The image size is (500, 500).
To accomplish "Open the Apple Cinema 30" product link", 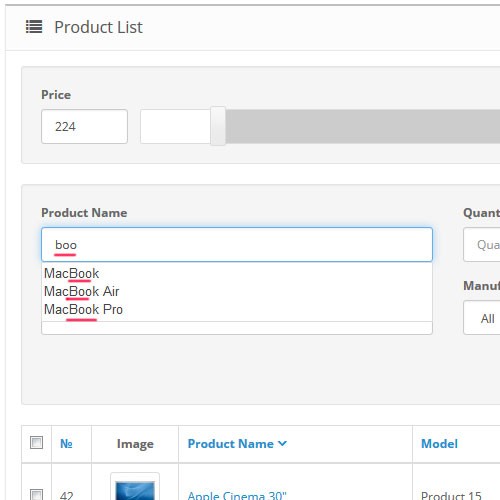I will 237,495.
